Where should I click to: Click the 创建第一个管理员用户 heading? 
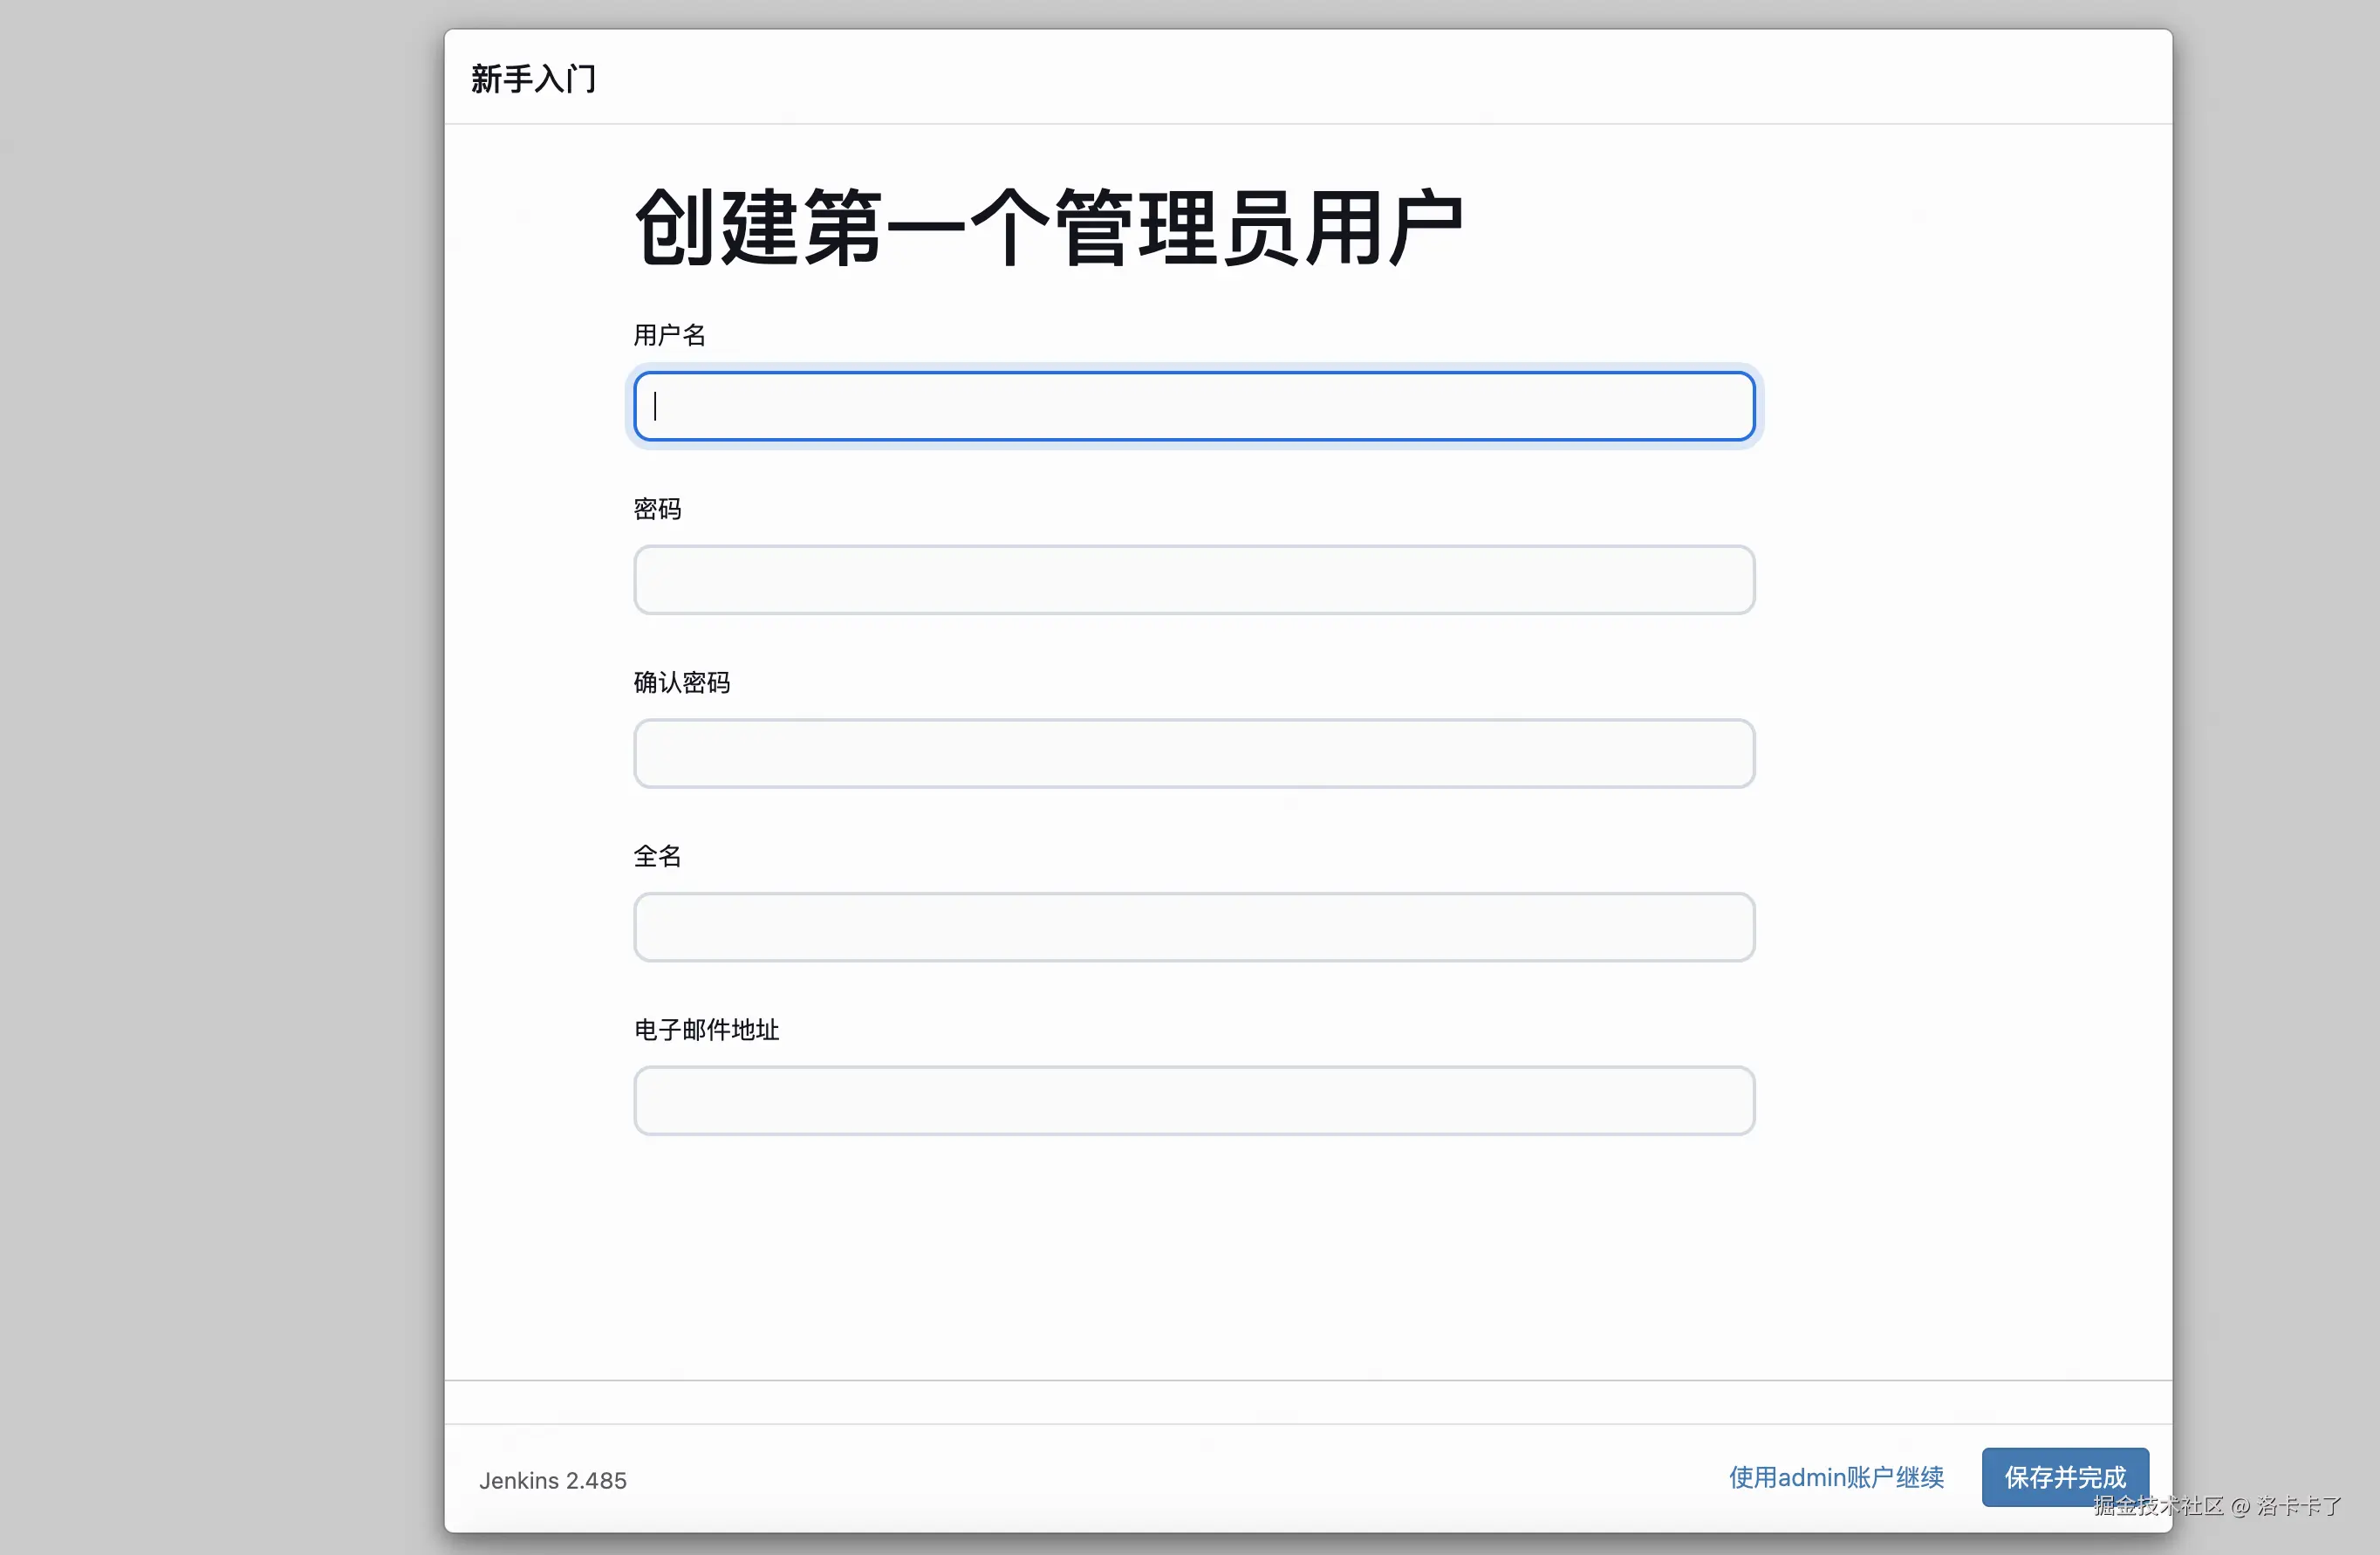(1048, 228)
